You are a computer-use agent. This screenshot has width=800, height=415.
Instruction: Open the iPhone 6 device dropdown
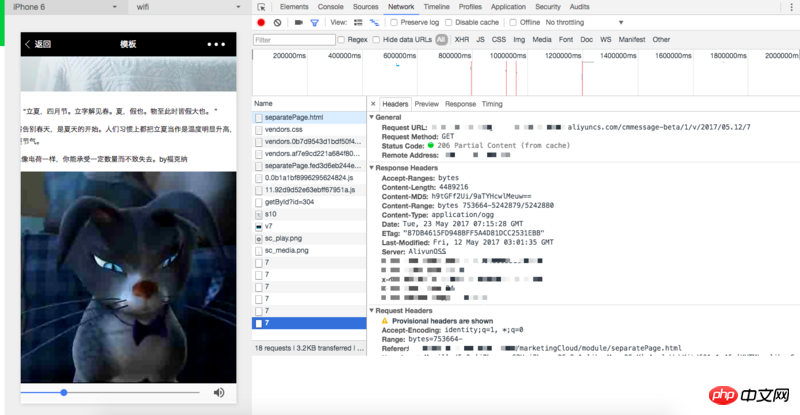pyautogui.click(x=64, y=7)
